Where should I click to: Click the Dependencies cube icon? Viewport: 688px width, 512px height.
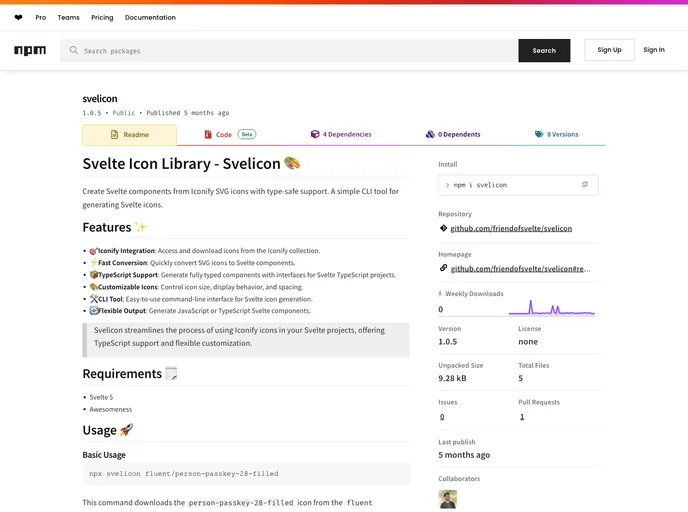315,134
